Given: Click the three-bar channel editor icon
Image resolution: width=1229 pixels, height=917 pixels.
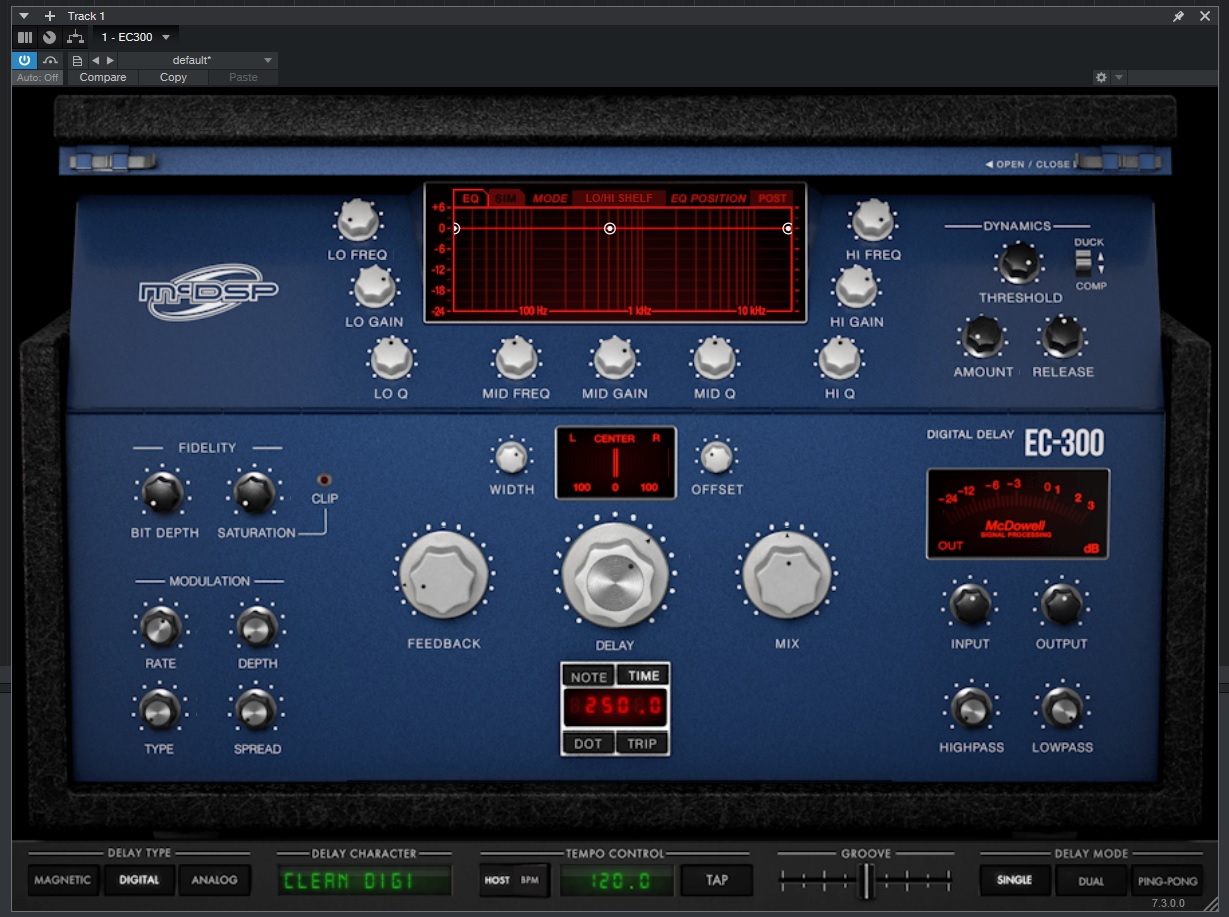Looking at the screenshot, I should [26, 37].
